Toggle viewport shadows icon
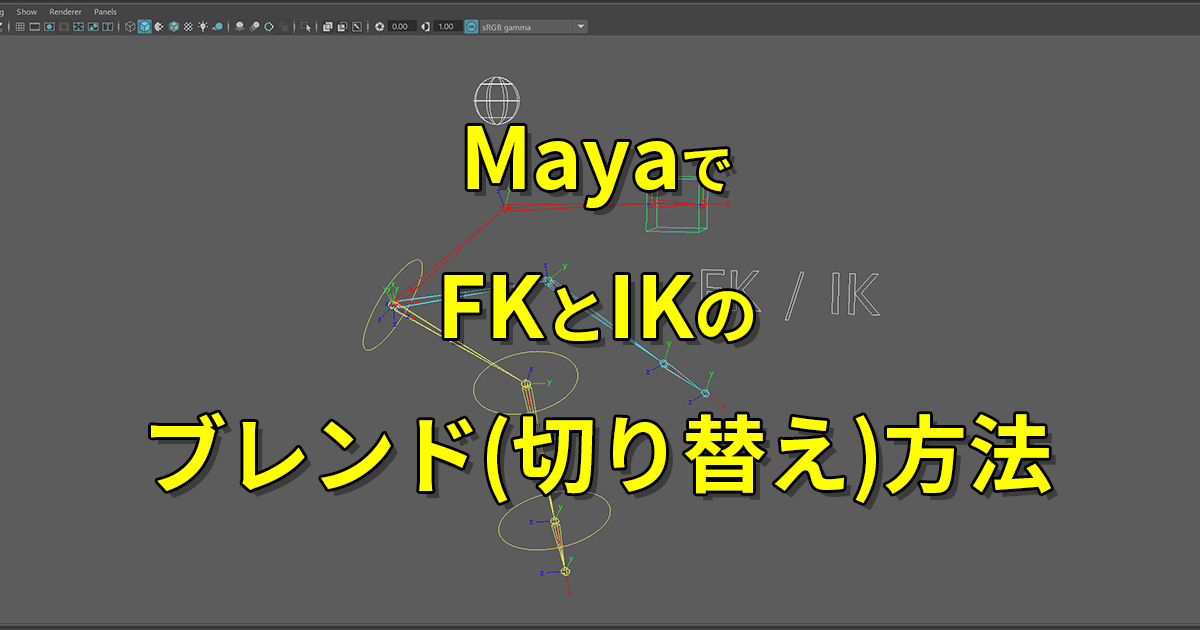This screenshot has height=630, width=1200. (x=218, y=26)
